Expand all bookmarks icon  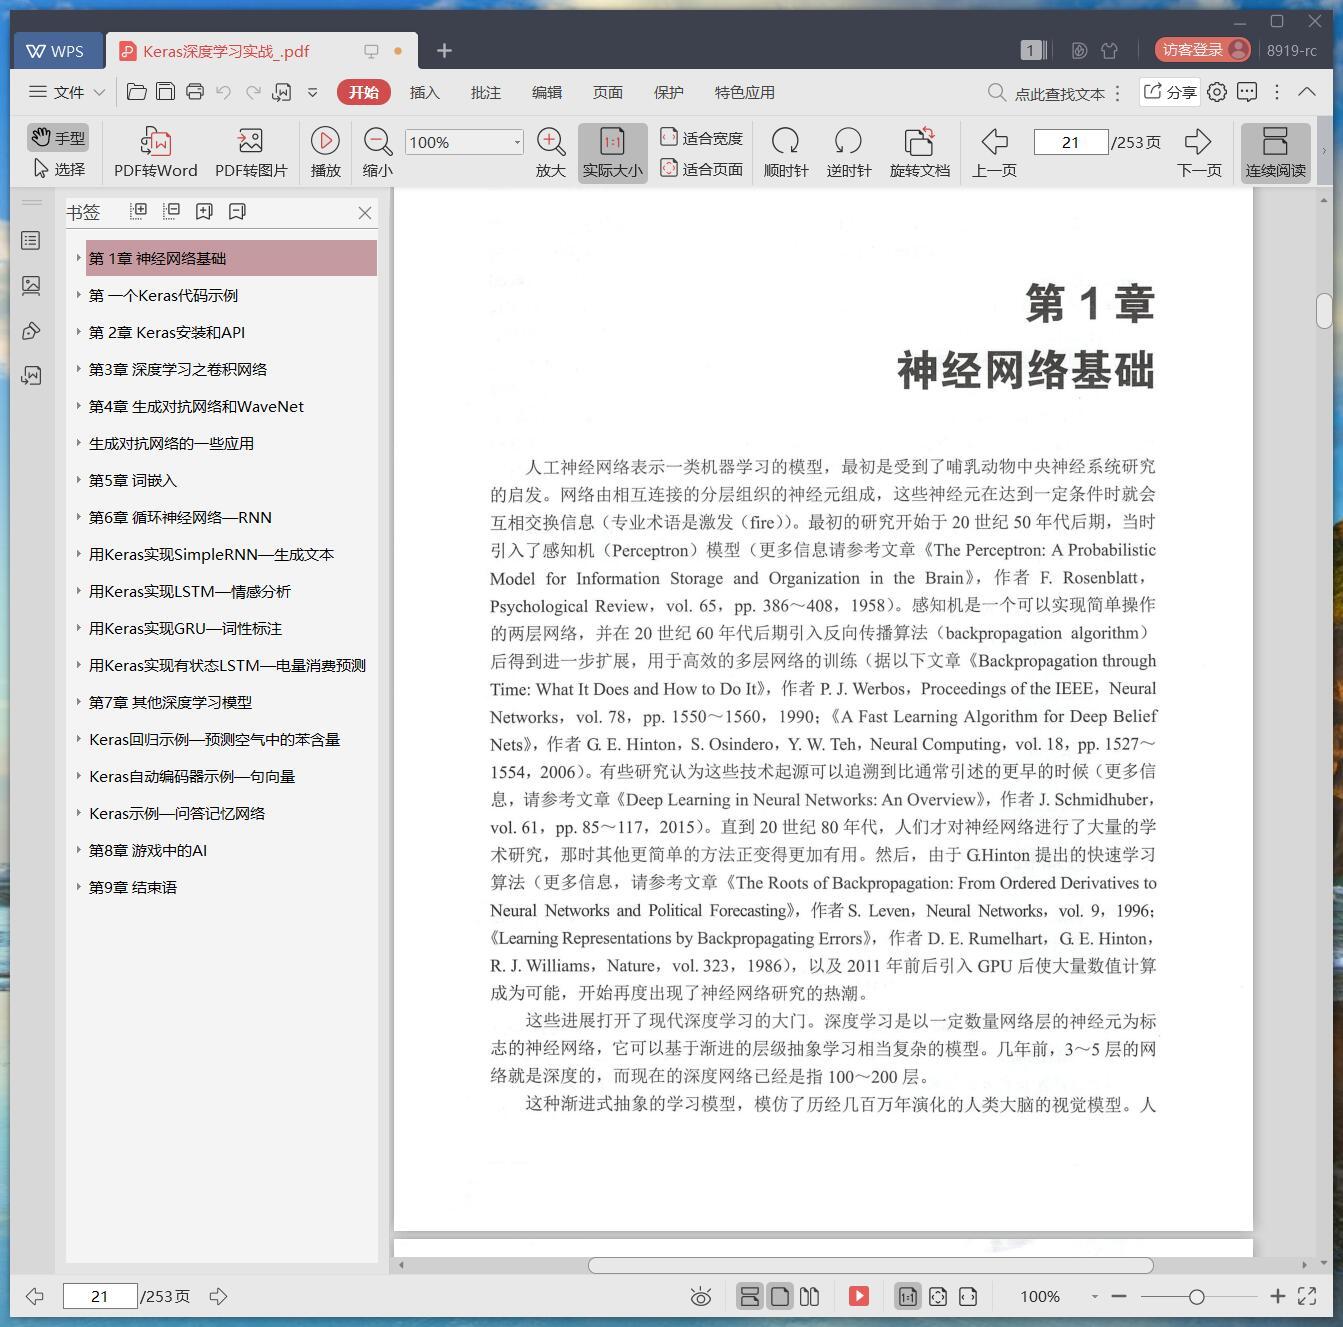coord(139,211)
